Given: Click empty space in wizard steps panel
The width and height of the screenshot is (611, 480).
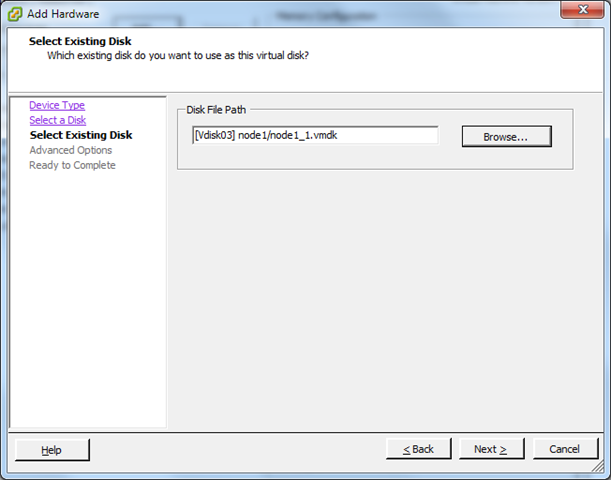Looking at the screenshot, I should [87, 300].
